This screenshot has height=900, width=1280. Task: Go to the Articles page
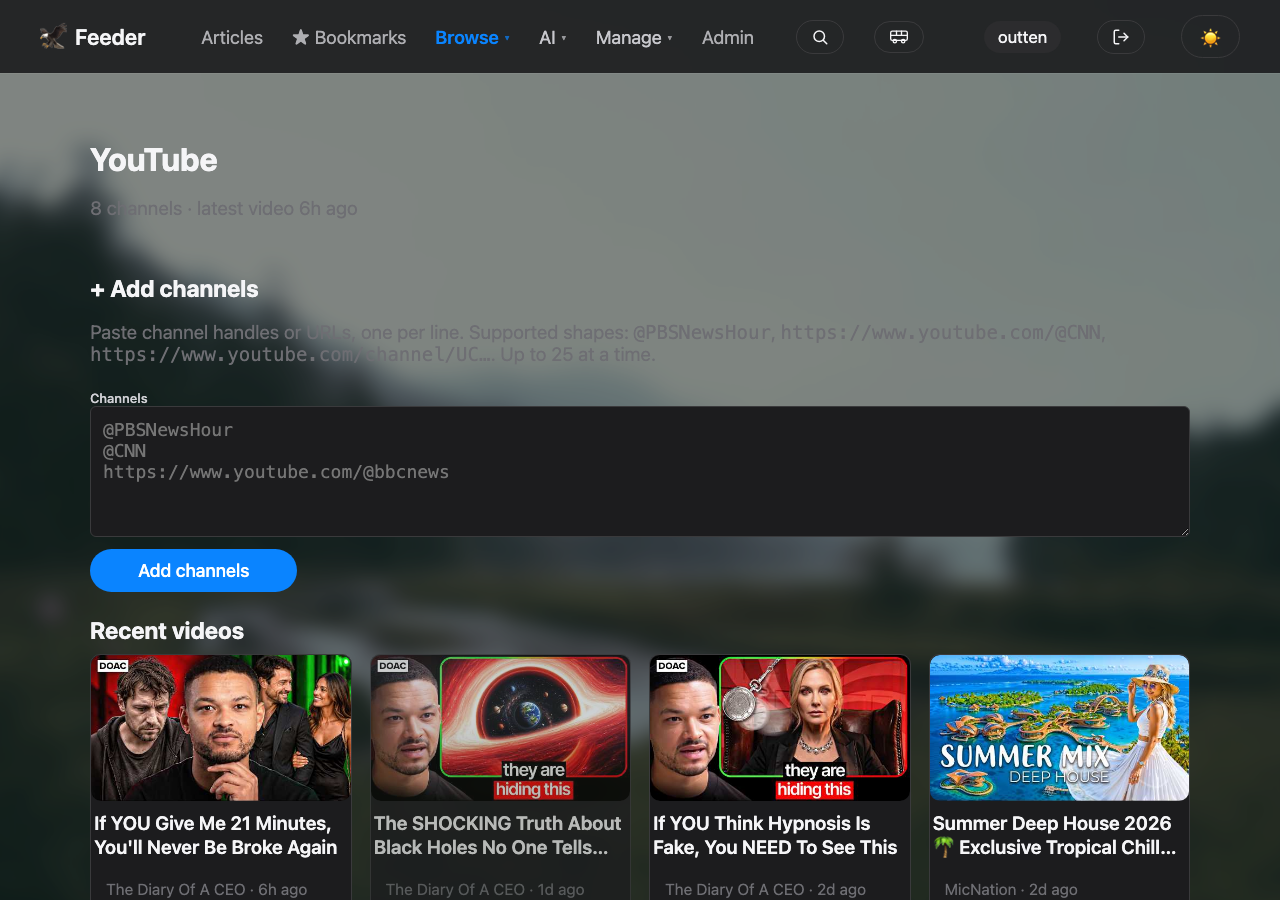coord(232,37)
